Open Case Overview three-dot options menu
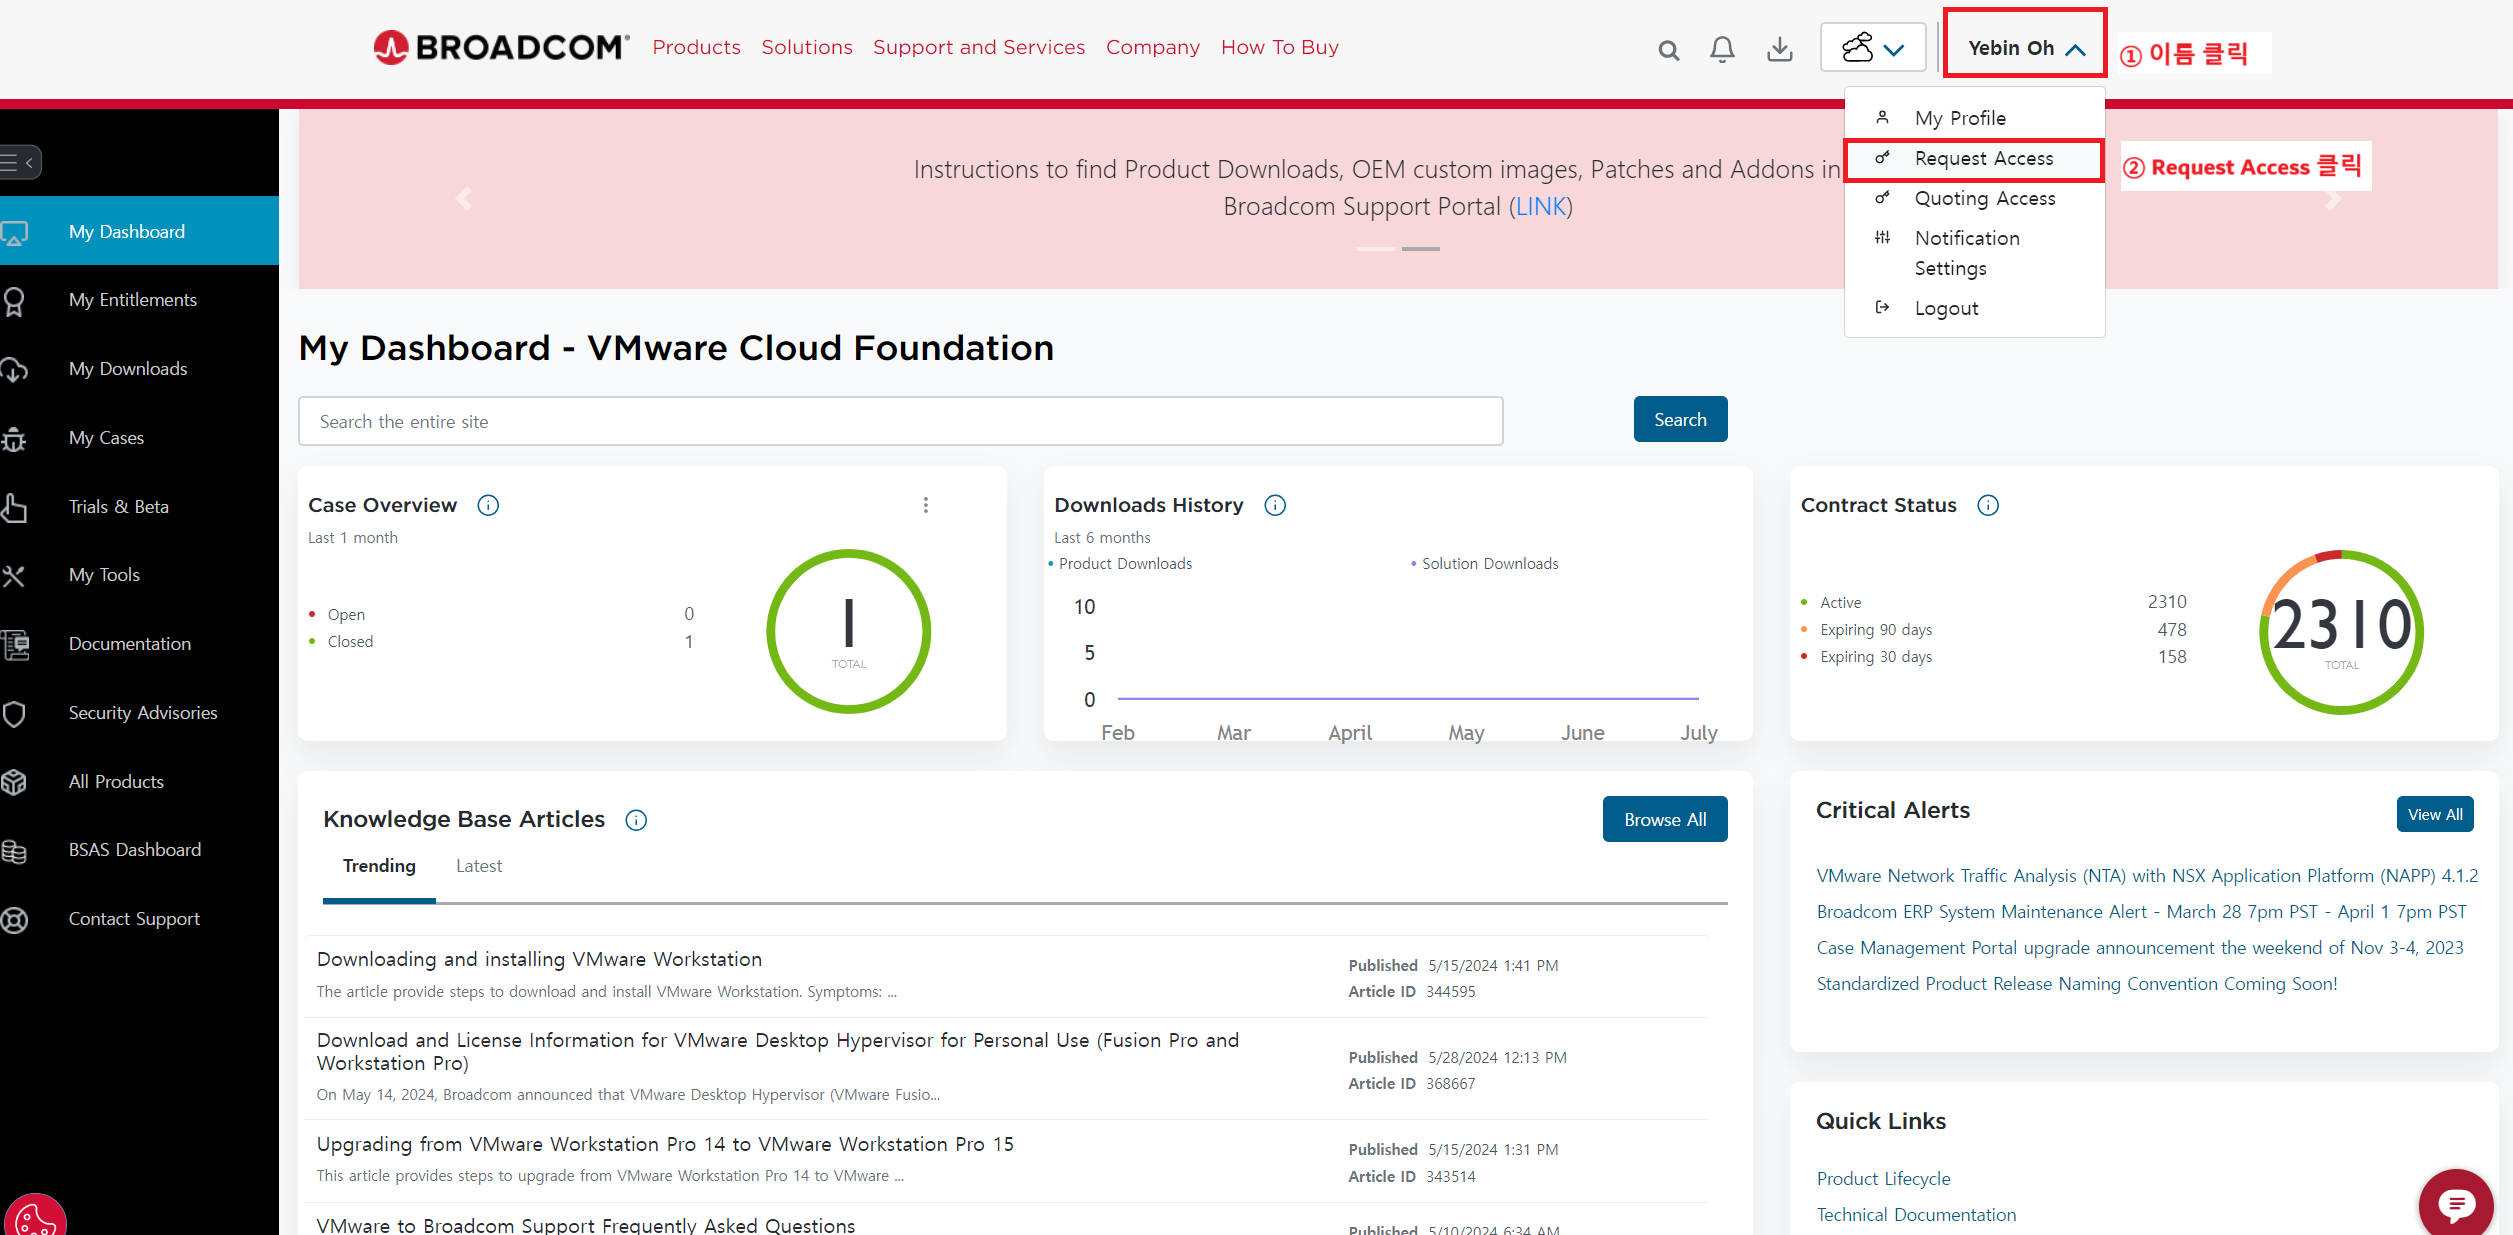2513x1235 pixels. click(x=926, y=505)
